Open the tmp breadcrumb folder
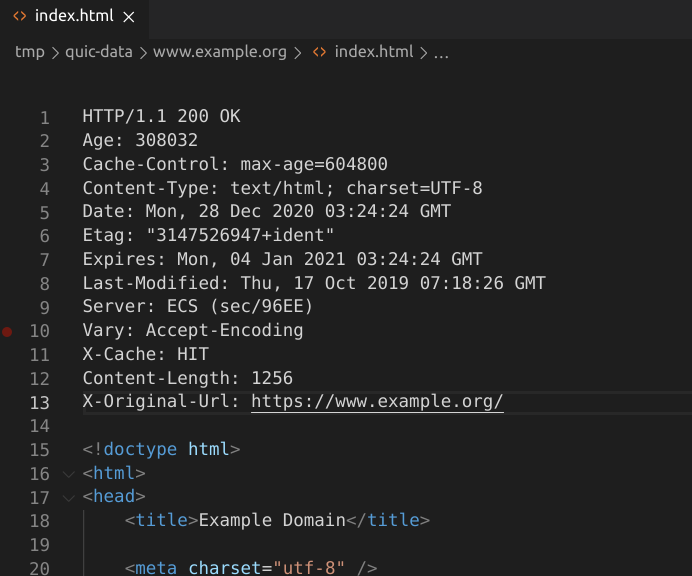Image resolution: width=692 pixels, height=576 pixels. pos(30,52)
